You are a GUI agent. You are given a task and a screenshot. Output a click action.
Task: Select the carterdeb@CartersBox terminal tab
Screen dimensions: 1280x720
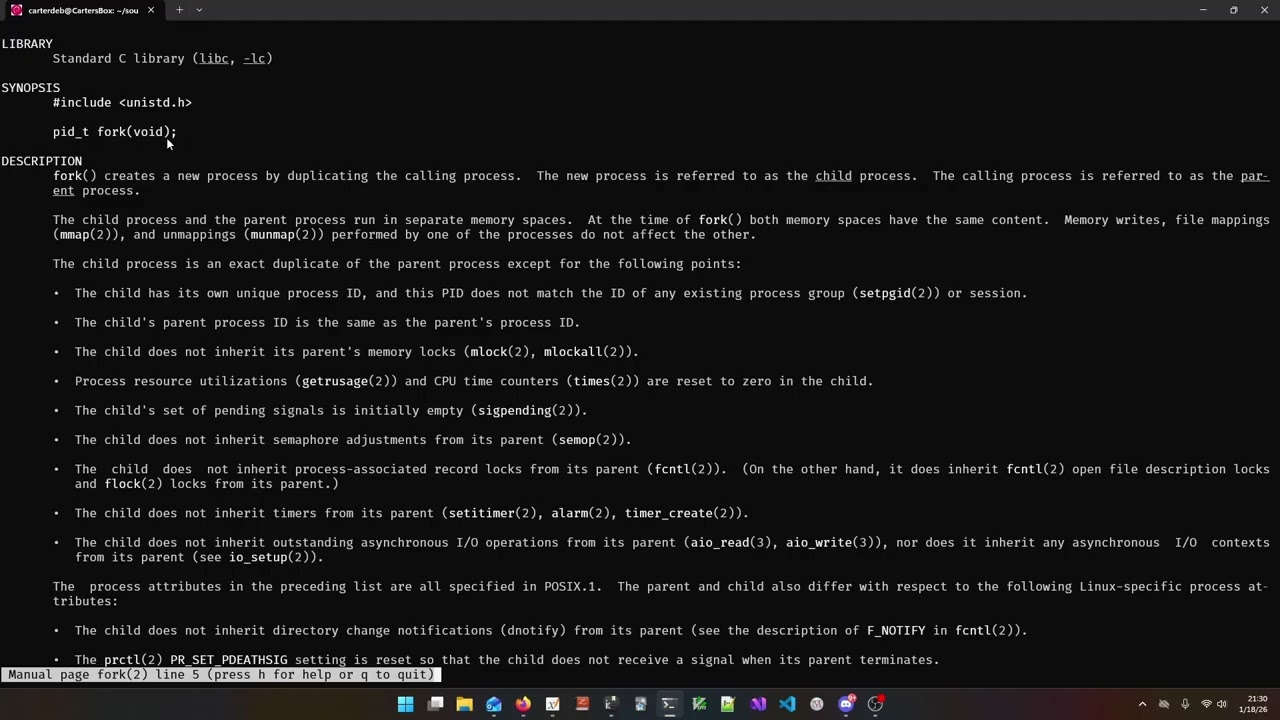coord(83,10)
